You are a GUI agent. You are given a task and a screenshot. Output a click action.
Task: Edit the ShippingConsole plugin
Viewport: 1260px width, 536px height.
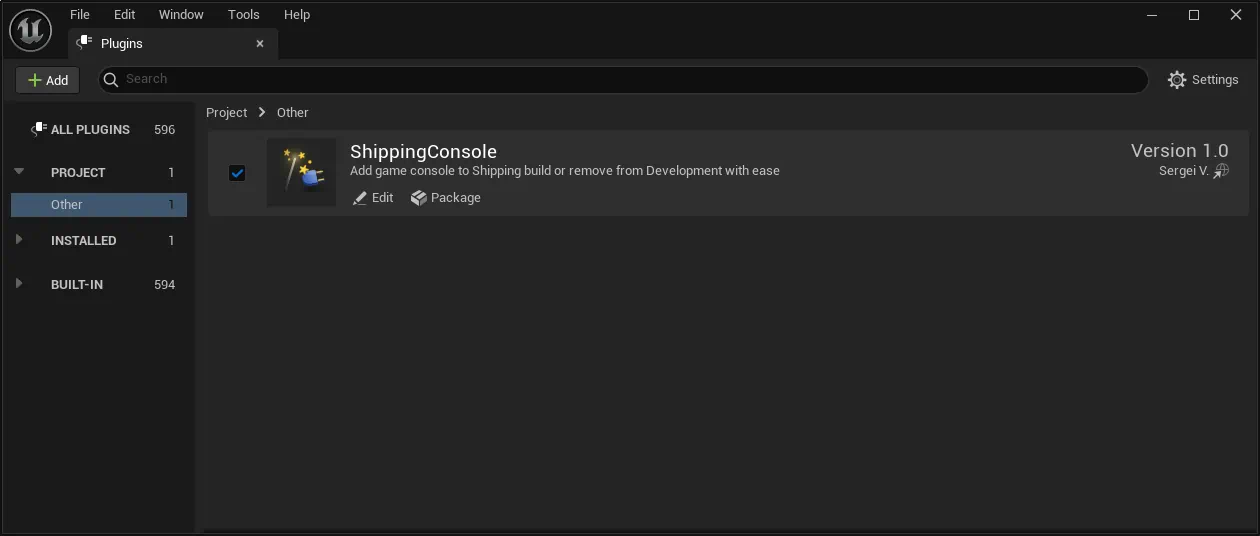coord(373,198)
